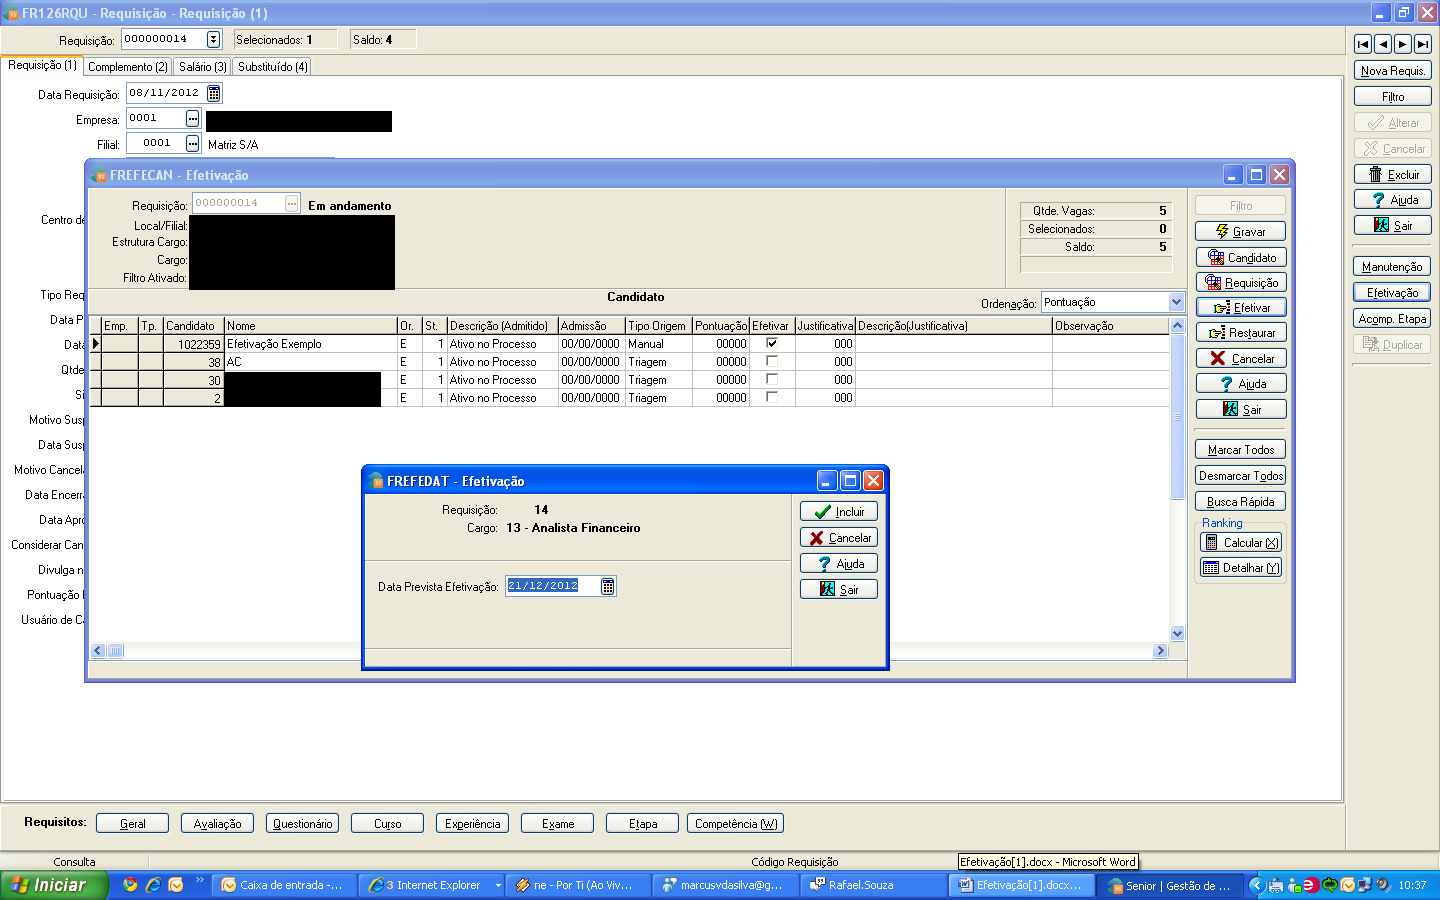Open Internet Explorer quick launch icon

point(153,885)
